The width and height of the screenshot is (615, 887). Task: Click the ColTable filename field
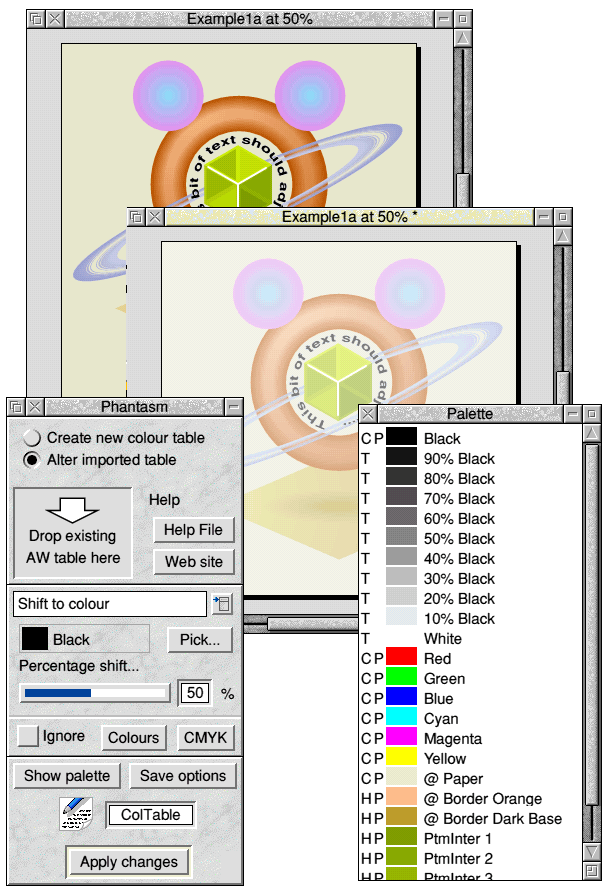coord(150,815)
